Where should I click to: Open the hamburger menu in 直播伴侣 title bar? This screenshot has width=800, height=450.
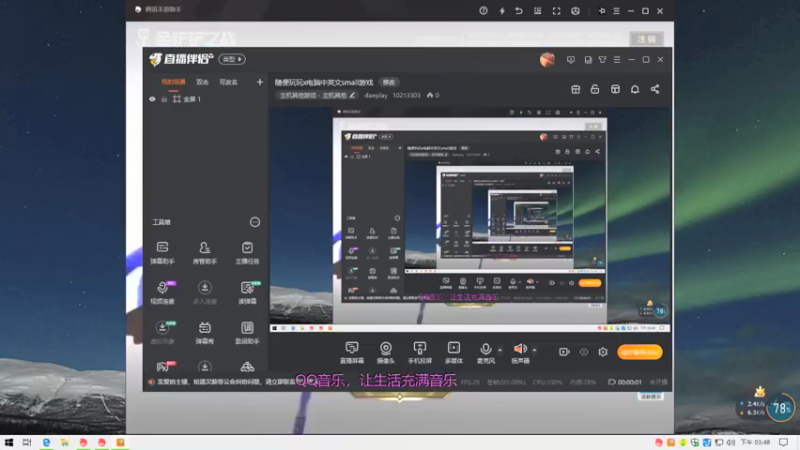click(617, 60)
